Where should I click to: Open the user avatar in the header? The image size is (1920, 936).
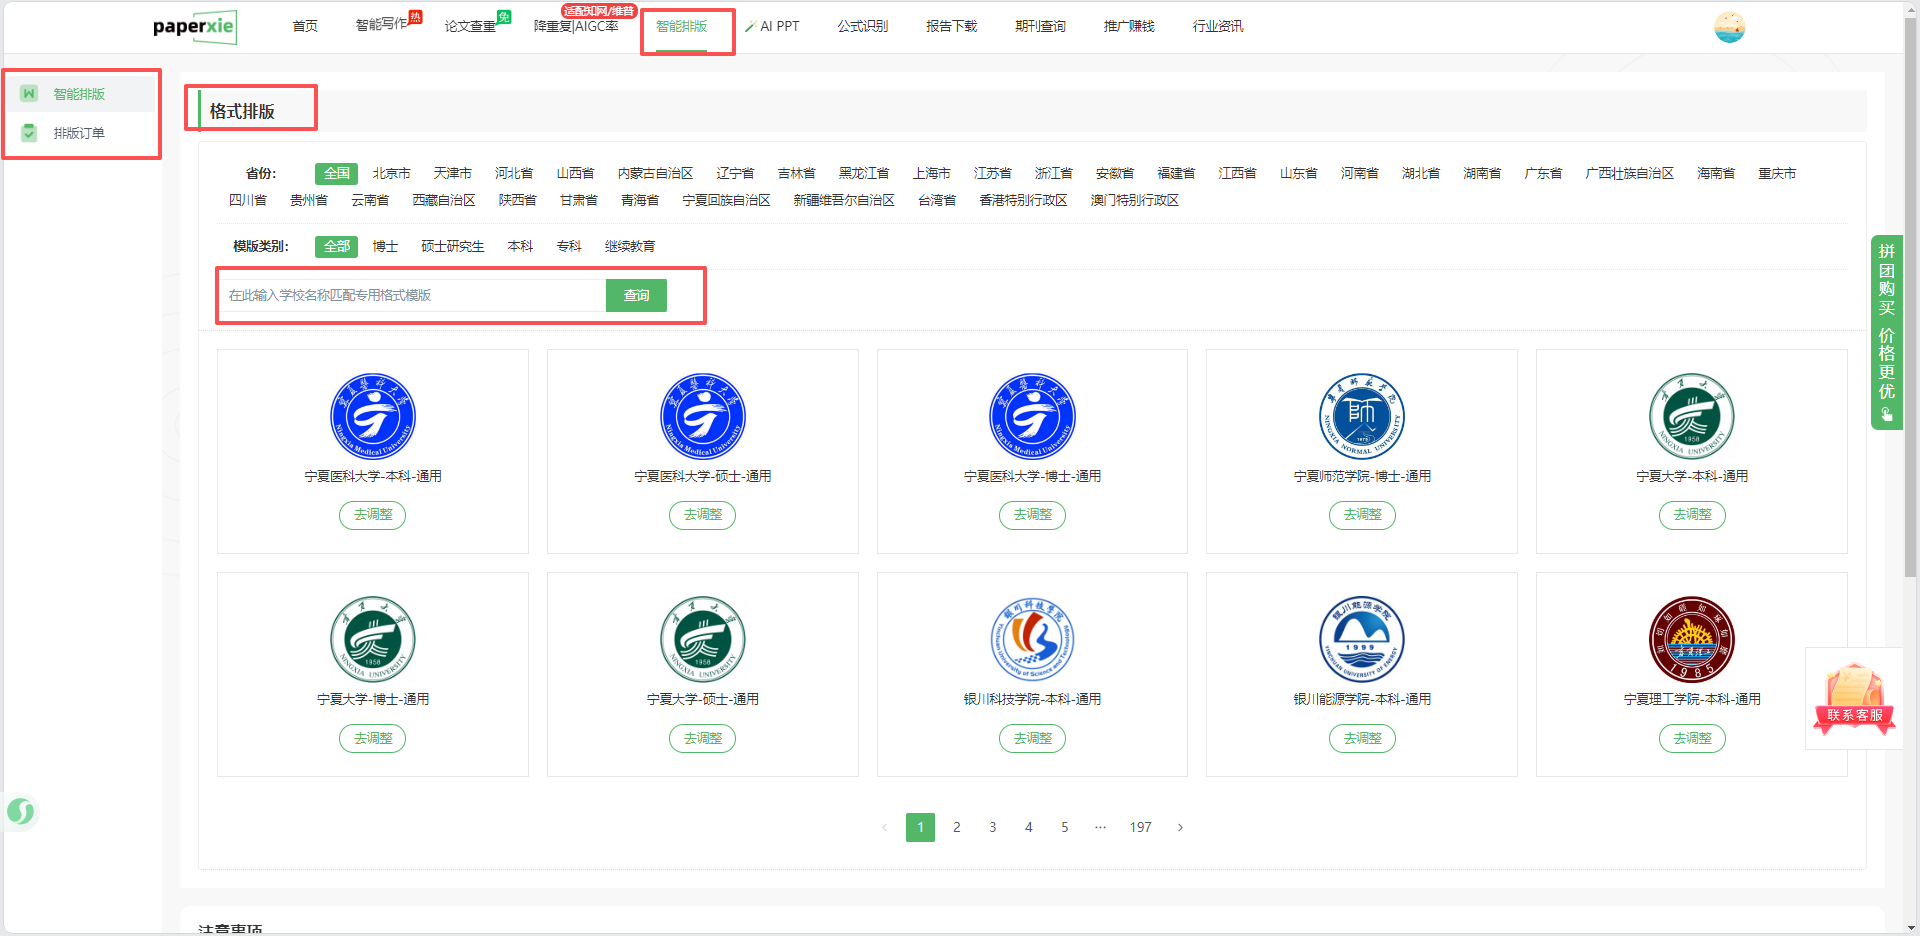[1728, 27]
